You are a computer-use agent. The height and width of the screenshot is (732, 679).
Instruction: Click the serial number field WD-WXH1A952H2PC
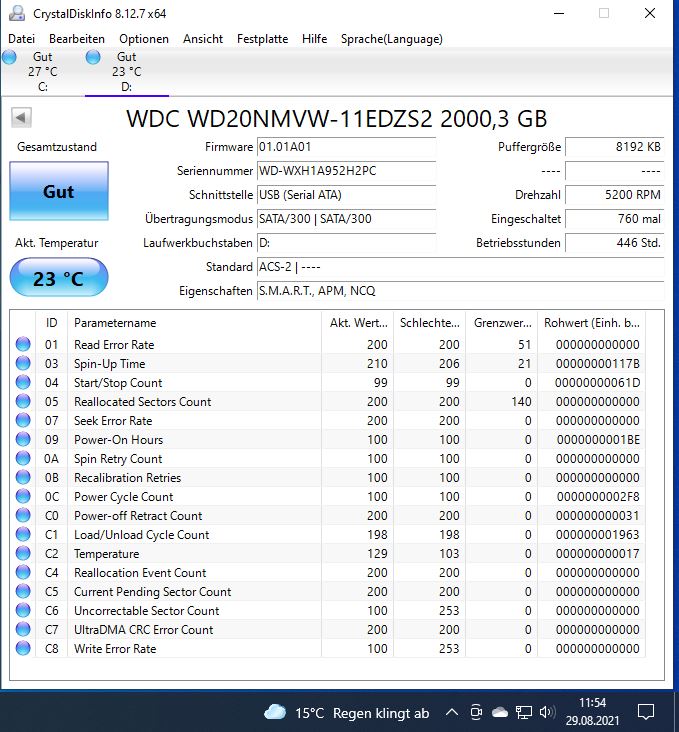tap(347, 171)
